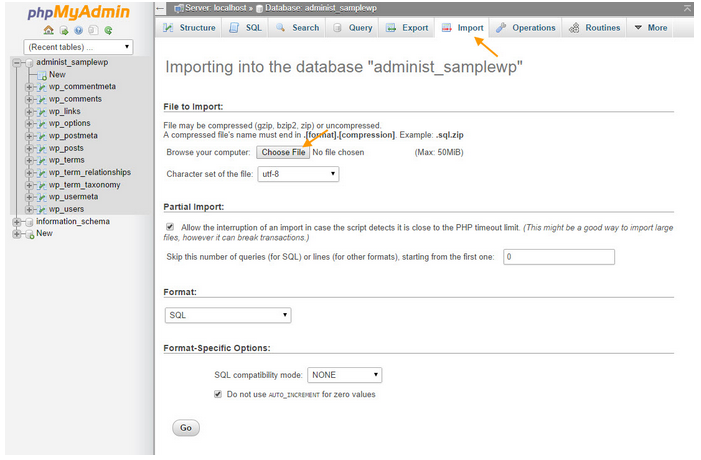Reload navigation panel with green refresh icon
The width and height of the screenshot is (701, 460).
[108, 30]
